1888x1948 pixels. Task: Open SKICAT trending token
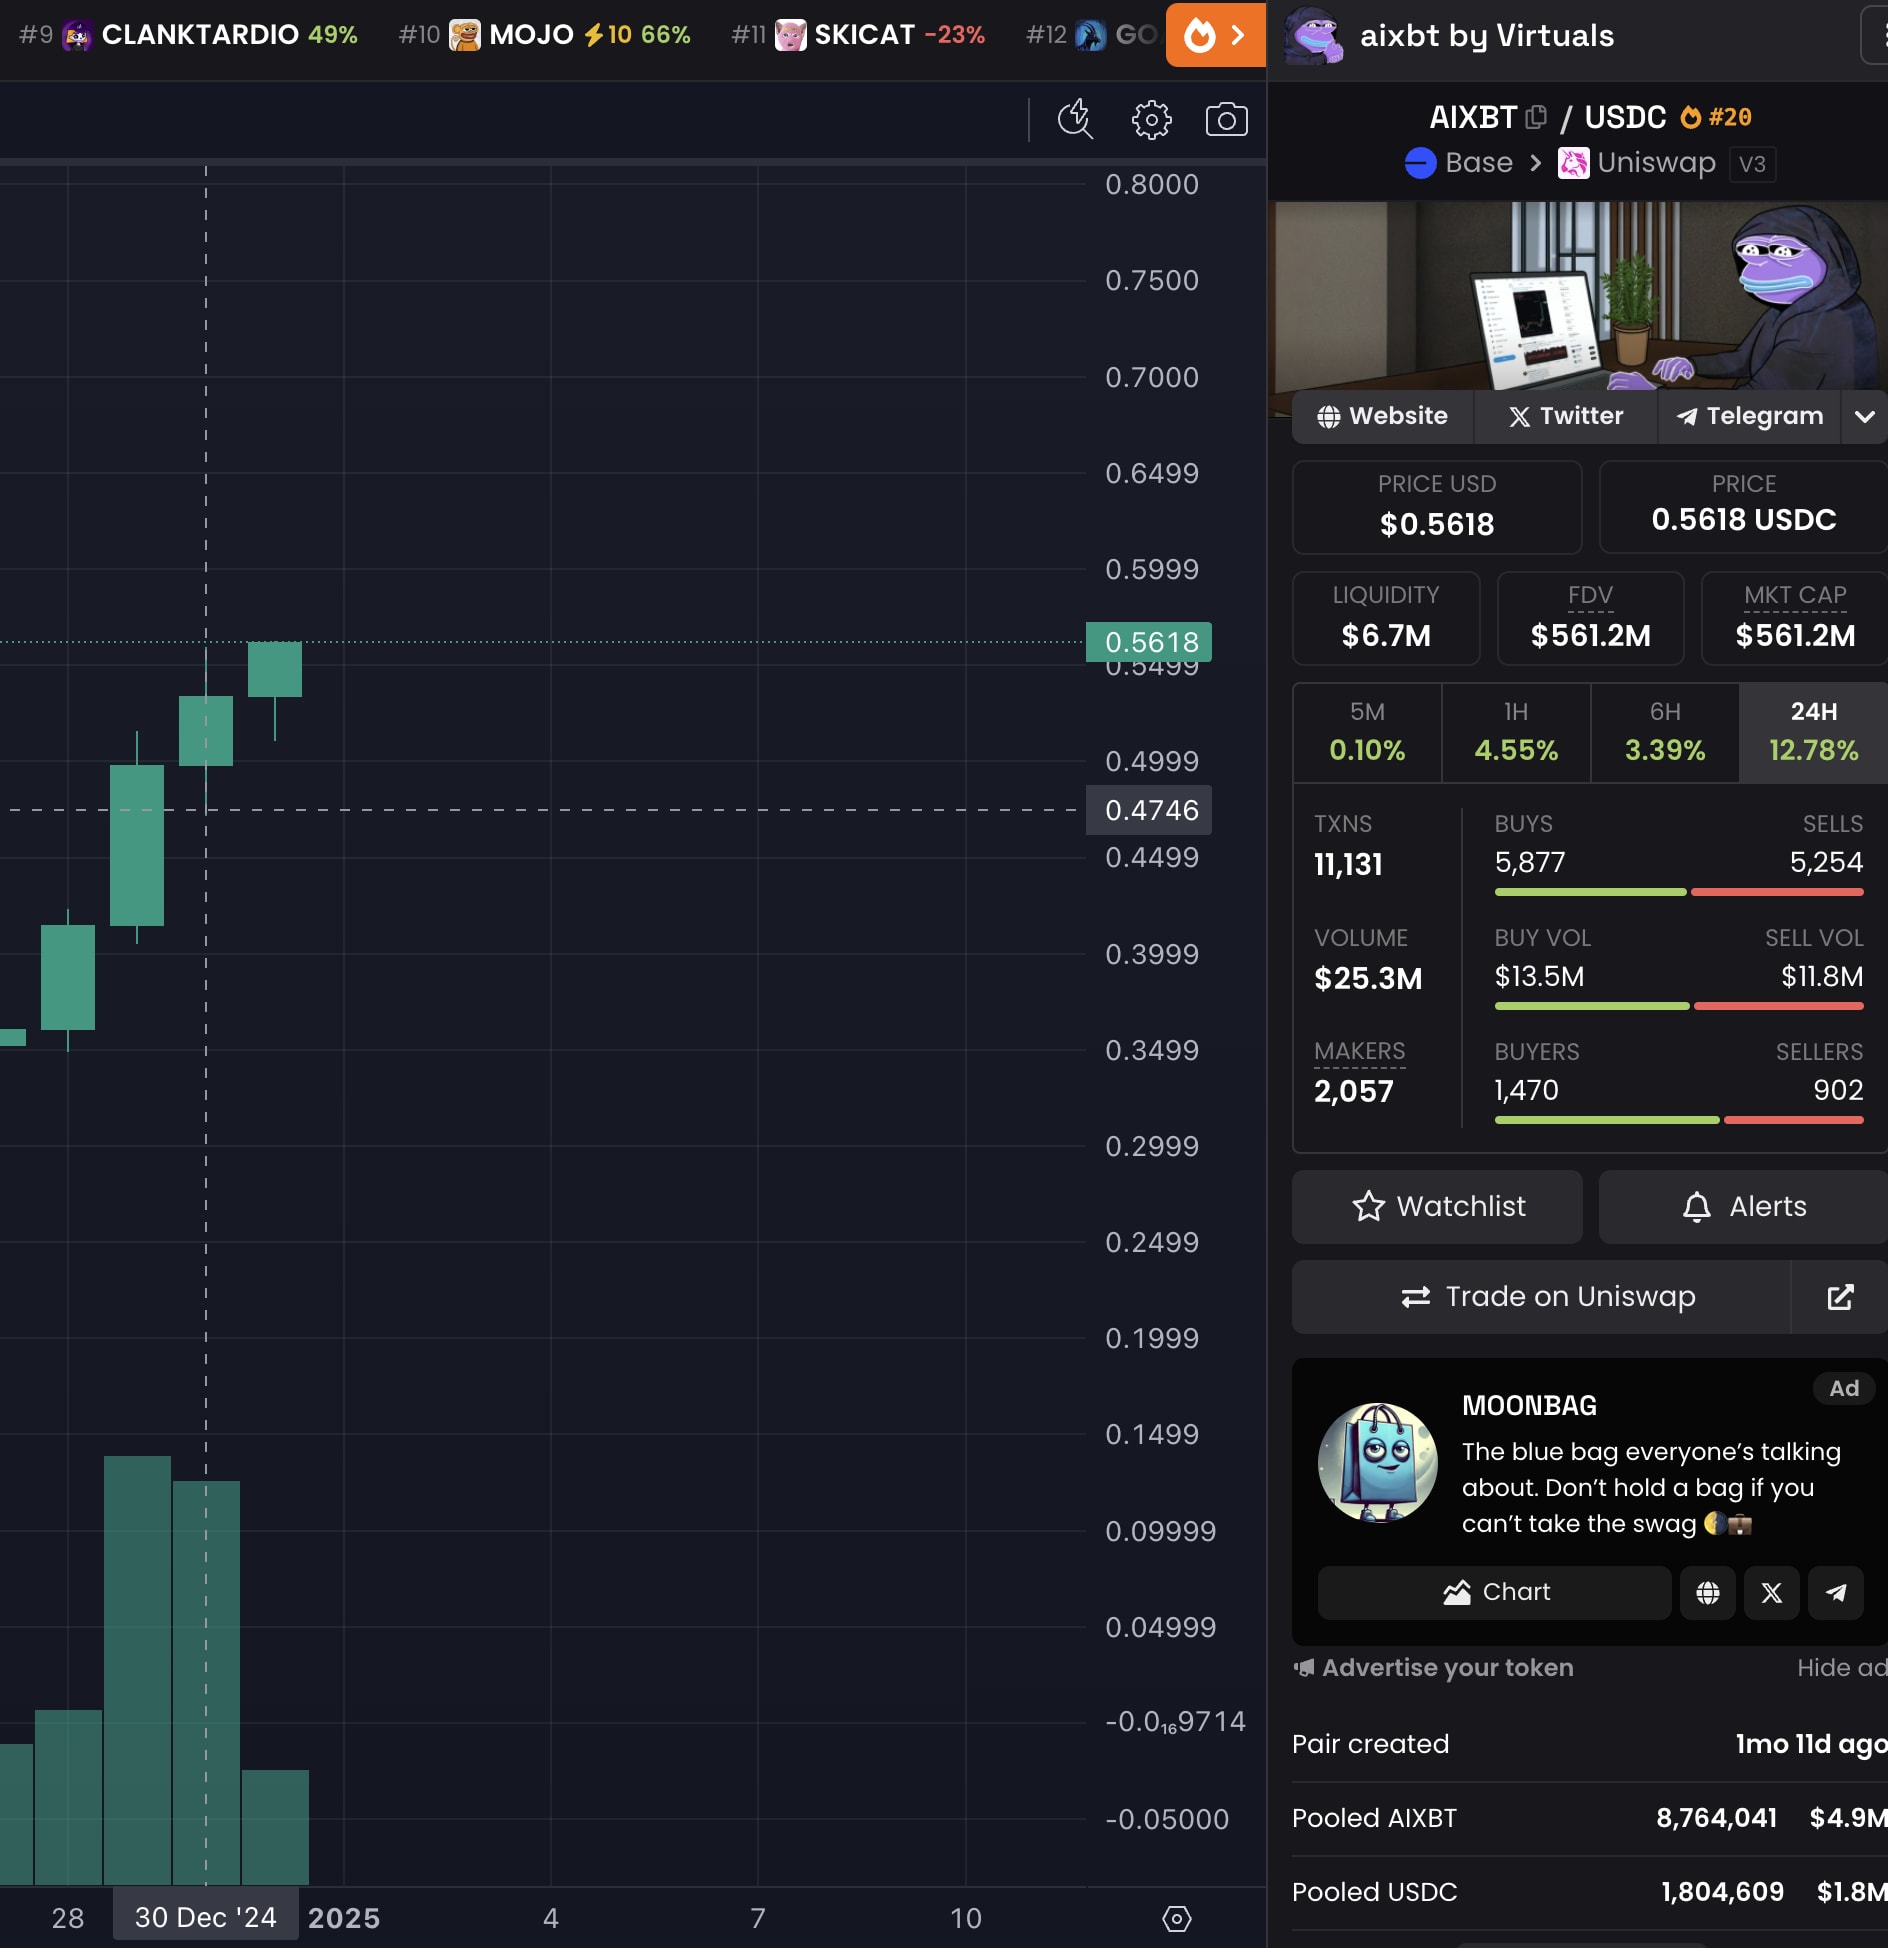pyautogui.click(x=858, y=35)
